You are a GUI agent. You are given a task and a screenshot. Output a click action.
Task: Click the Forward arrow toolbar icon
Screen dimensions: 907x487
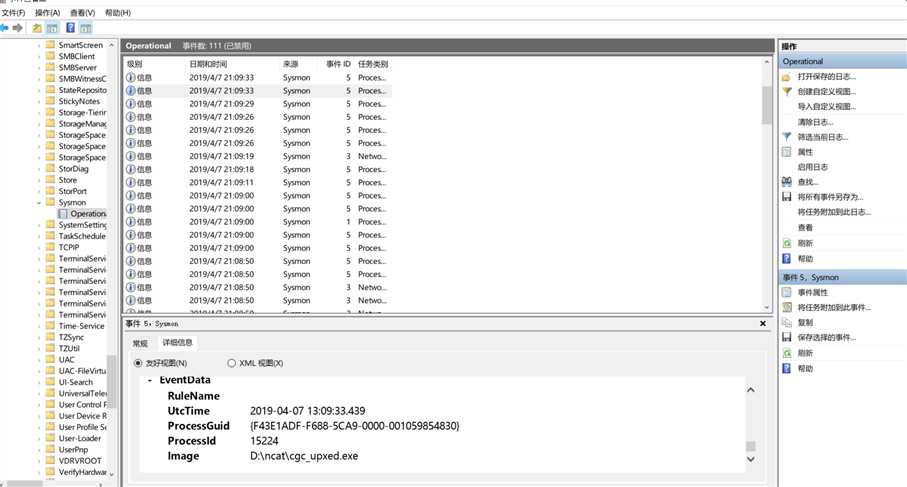point(18,28)
